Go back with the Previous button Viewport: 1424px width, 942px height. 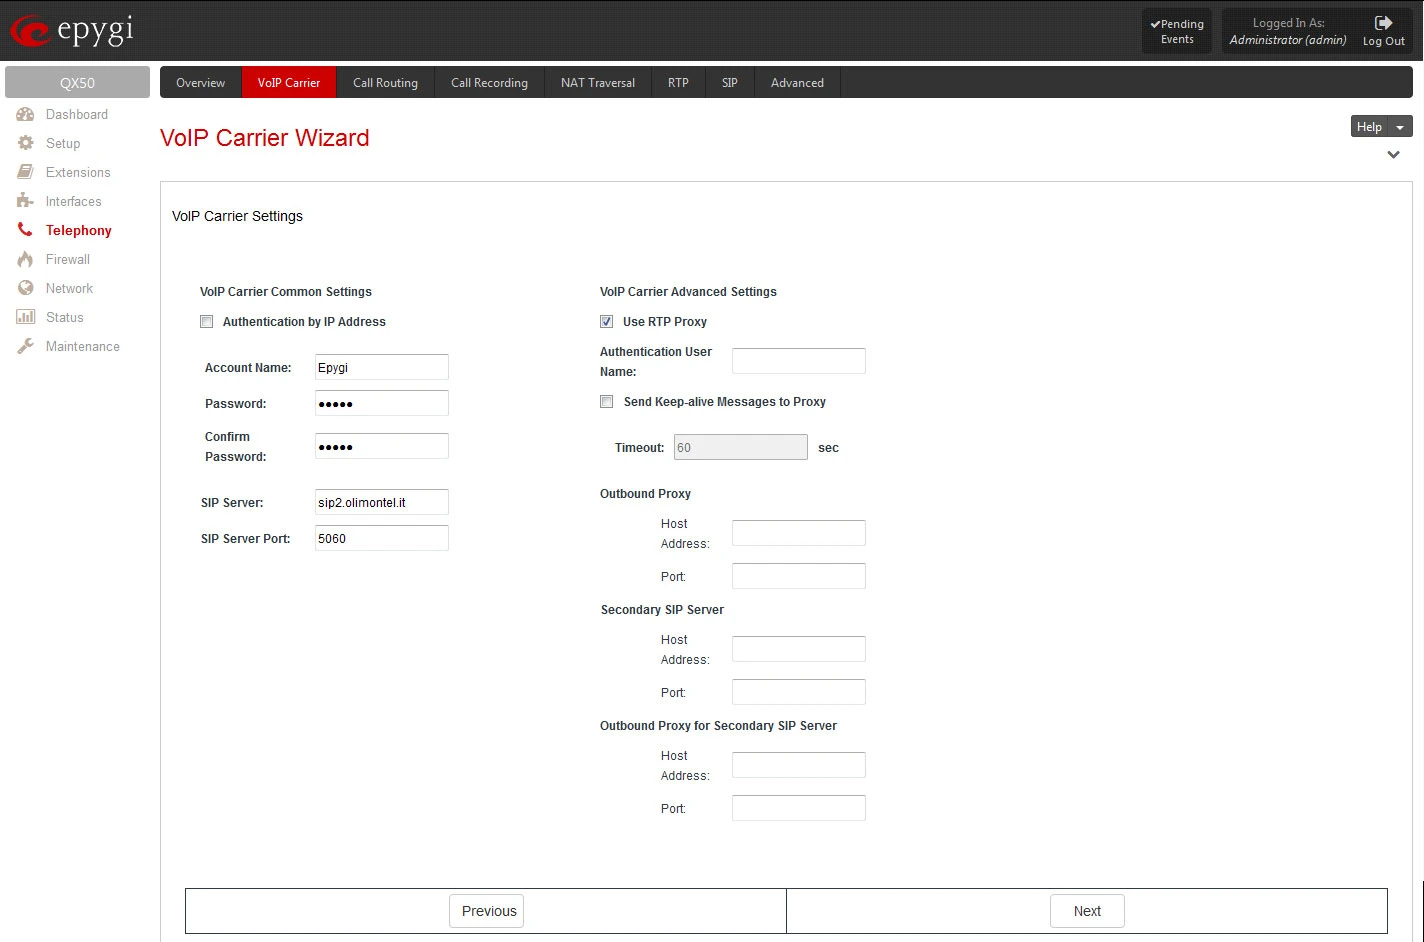(486, 911)
